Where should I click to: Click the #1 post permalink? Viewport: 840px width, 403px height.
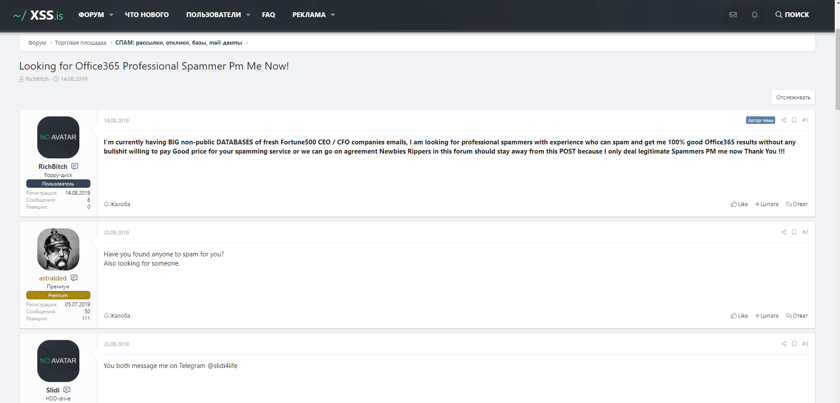point(805,121)
